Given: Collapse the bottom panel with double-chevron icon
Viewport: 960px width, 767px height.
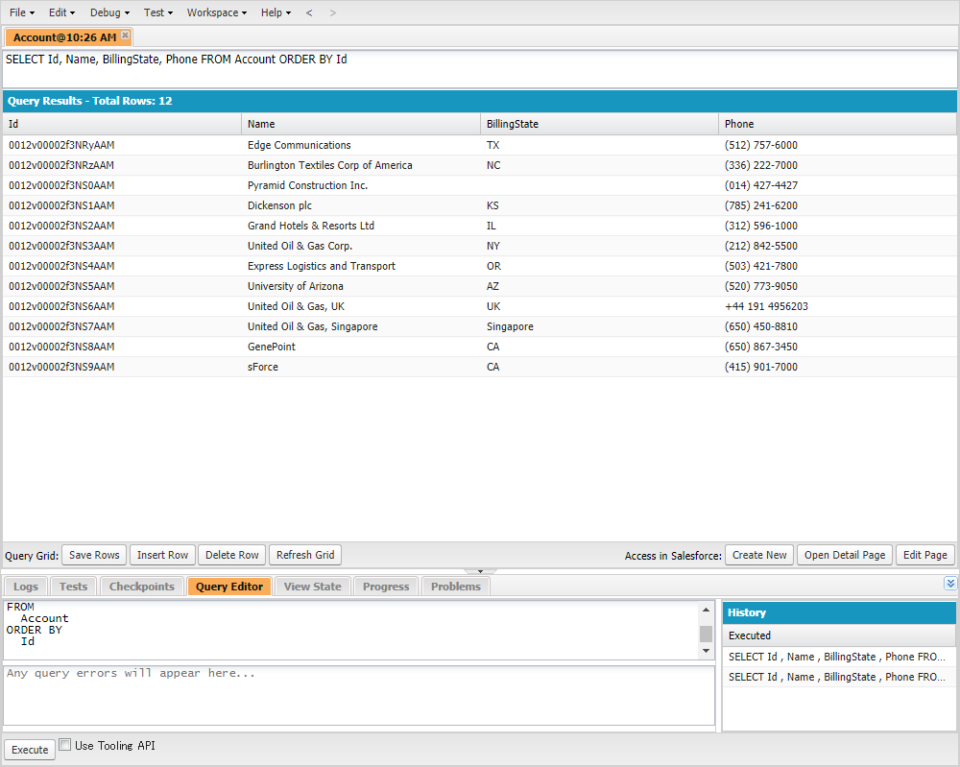Looking at the screenshot, I should pos(950,583).
